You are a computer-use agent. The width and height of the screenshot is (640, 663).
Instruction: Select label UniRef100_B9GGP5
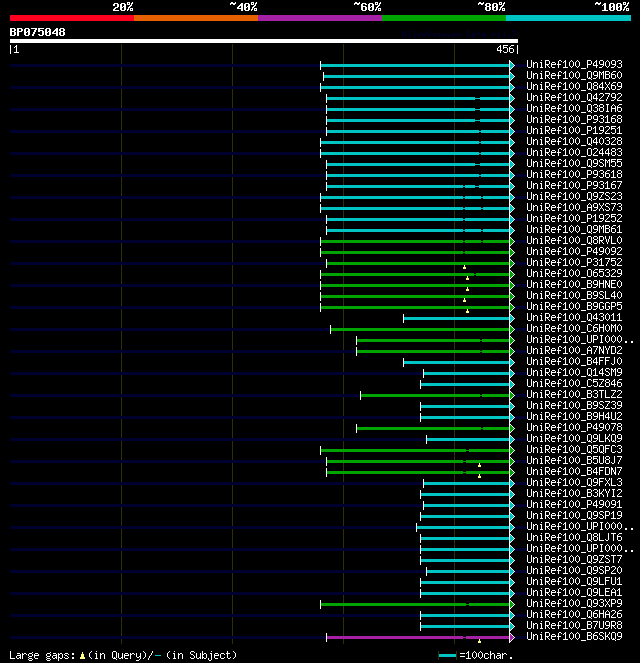click(x=574, y=306)
